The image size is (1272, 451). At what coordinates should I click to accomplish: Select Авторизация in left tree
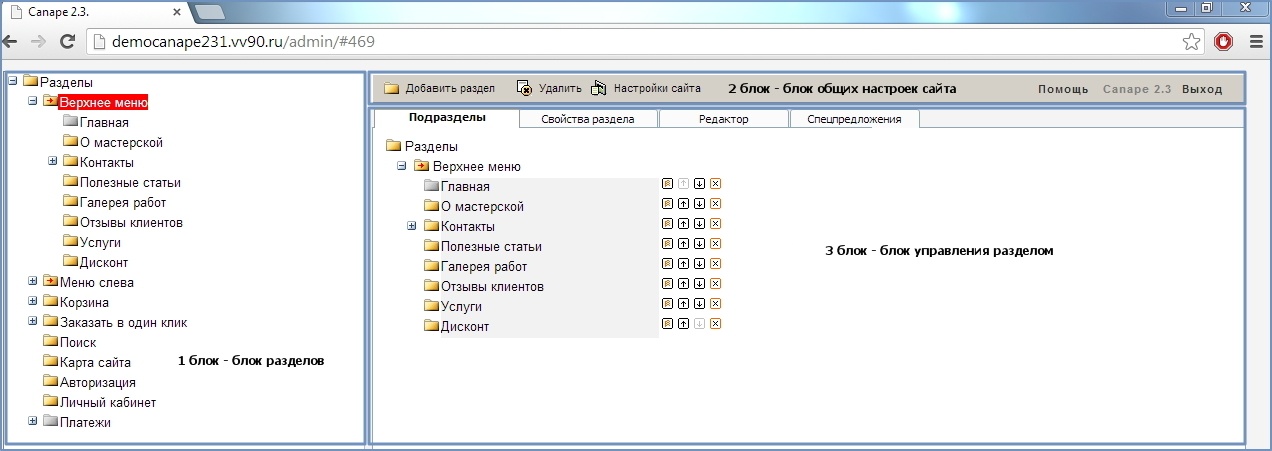pyautogui.click(x=98, y=382)
